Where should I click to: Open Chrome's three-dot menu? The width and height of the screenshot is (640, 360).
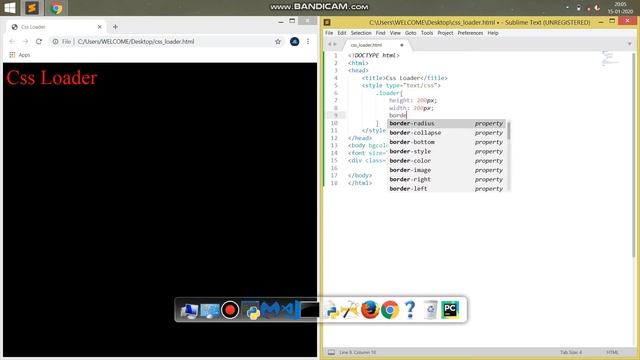pos(308,42)
